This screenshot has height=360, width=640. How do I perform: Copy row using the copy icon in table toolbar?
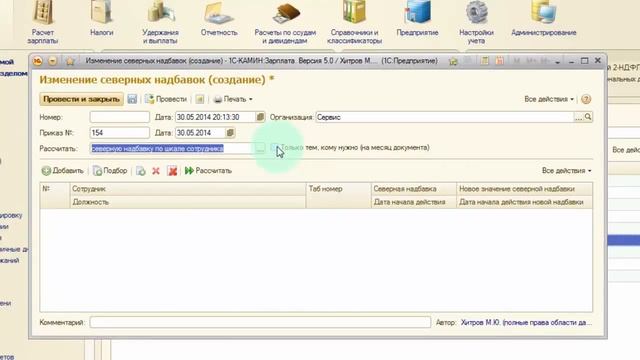[x=141, y=171]
